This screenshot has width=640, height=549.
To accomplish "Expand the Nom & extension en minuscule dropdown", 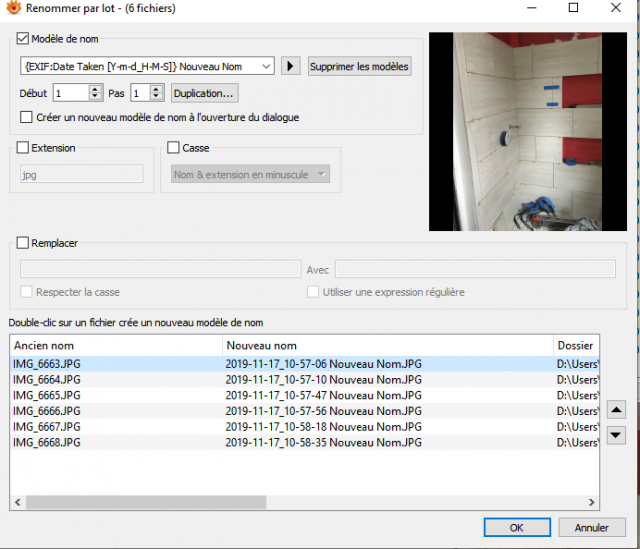I will tap(322, 174).
